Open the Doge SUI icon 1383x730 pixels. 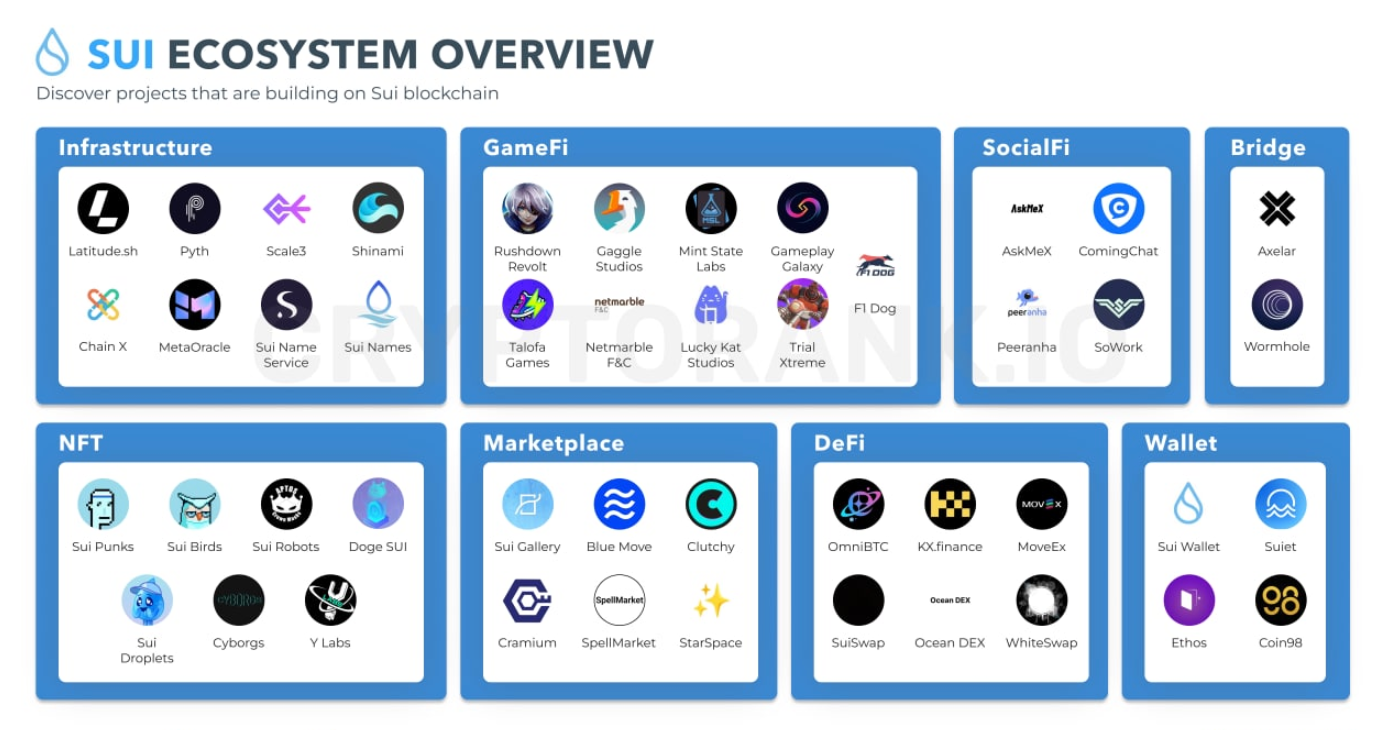pyautogui.click(x=378, y=504)
